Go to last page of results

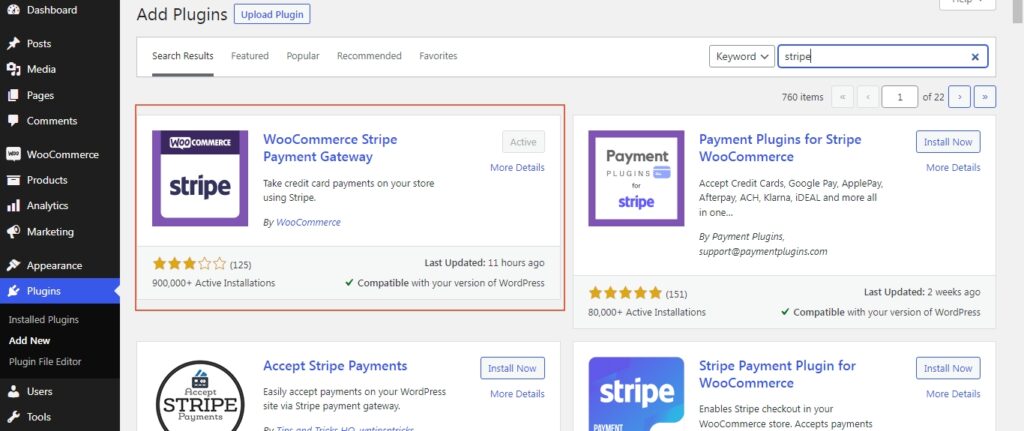pos(985,97)
